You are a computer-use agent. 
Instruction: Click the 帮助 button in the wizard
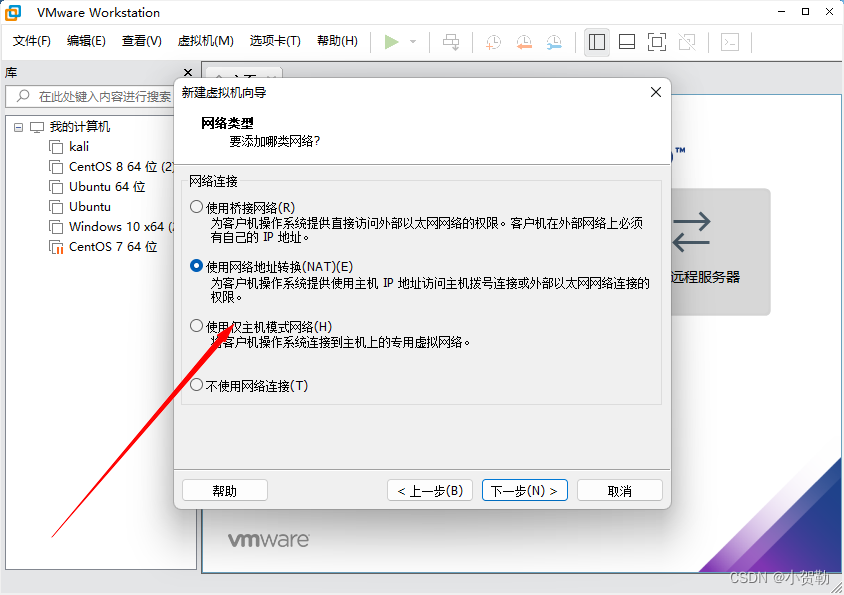pos(224,491)
